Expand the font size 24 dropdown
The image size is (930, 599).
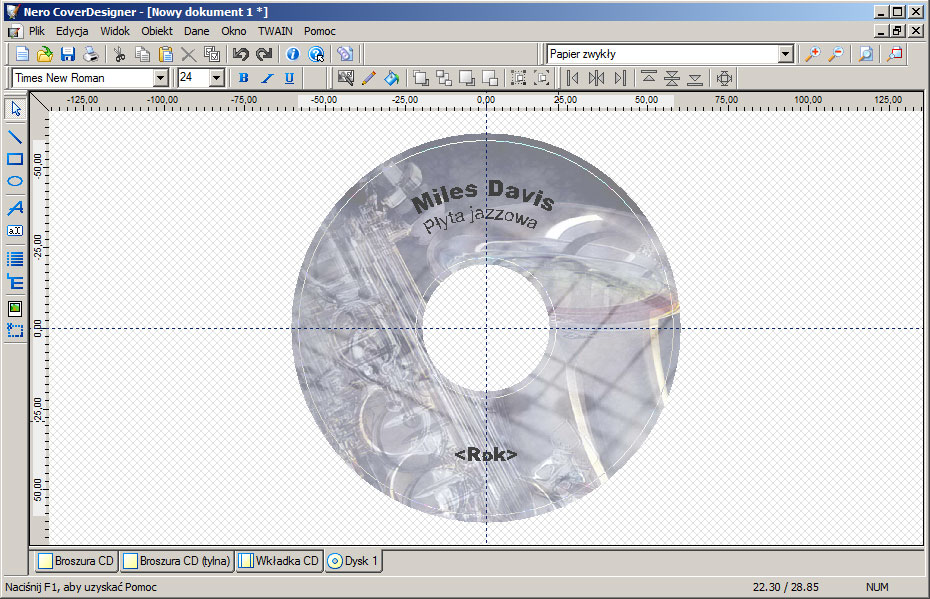pyautogui.click(x=216, y=78)
